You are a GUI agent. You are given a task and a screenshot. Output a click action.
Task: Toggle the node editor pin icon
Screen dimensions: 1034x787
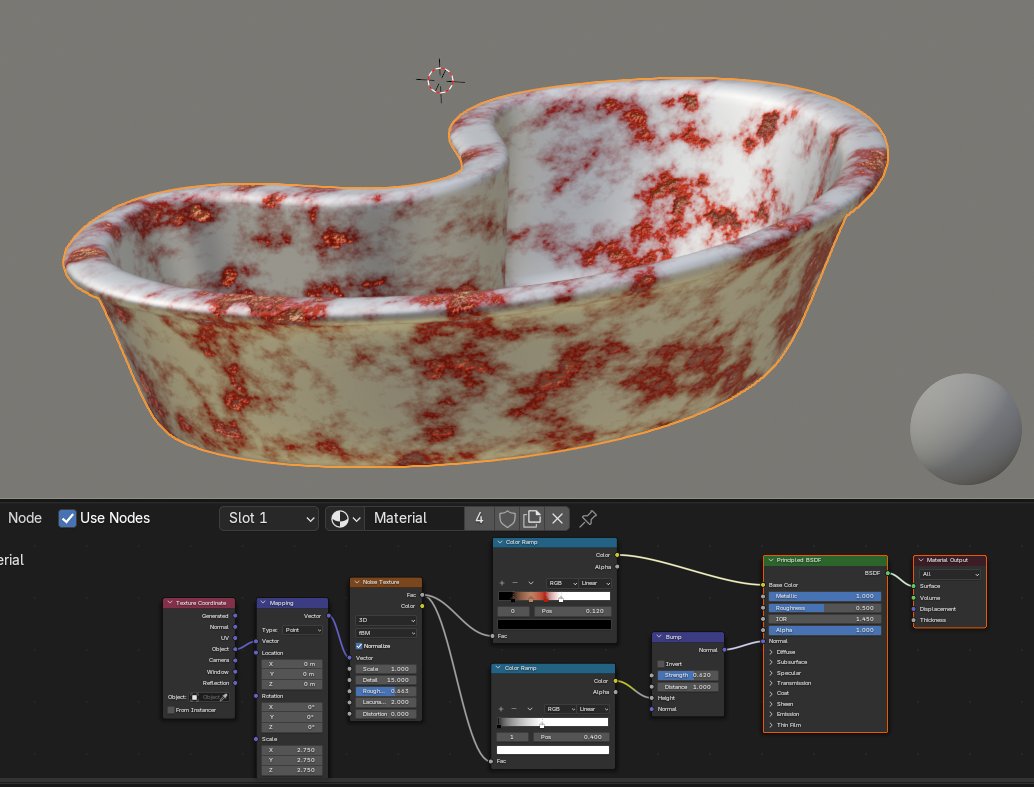(588, 519)
